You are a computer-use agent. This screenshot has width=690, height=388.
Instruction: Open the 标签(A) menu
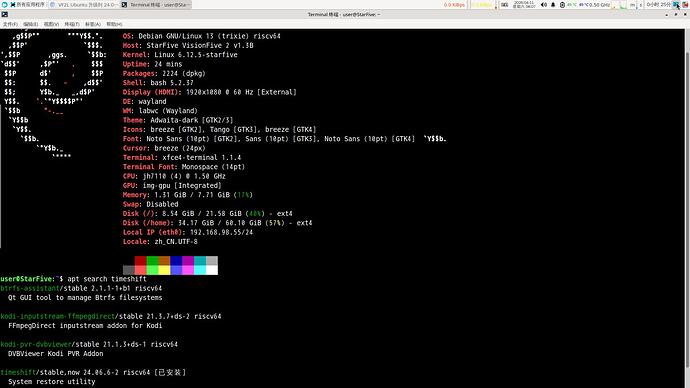tap(92, 24)
